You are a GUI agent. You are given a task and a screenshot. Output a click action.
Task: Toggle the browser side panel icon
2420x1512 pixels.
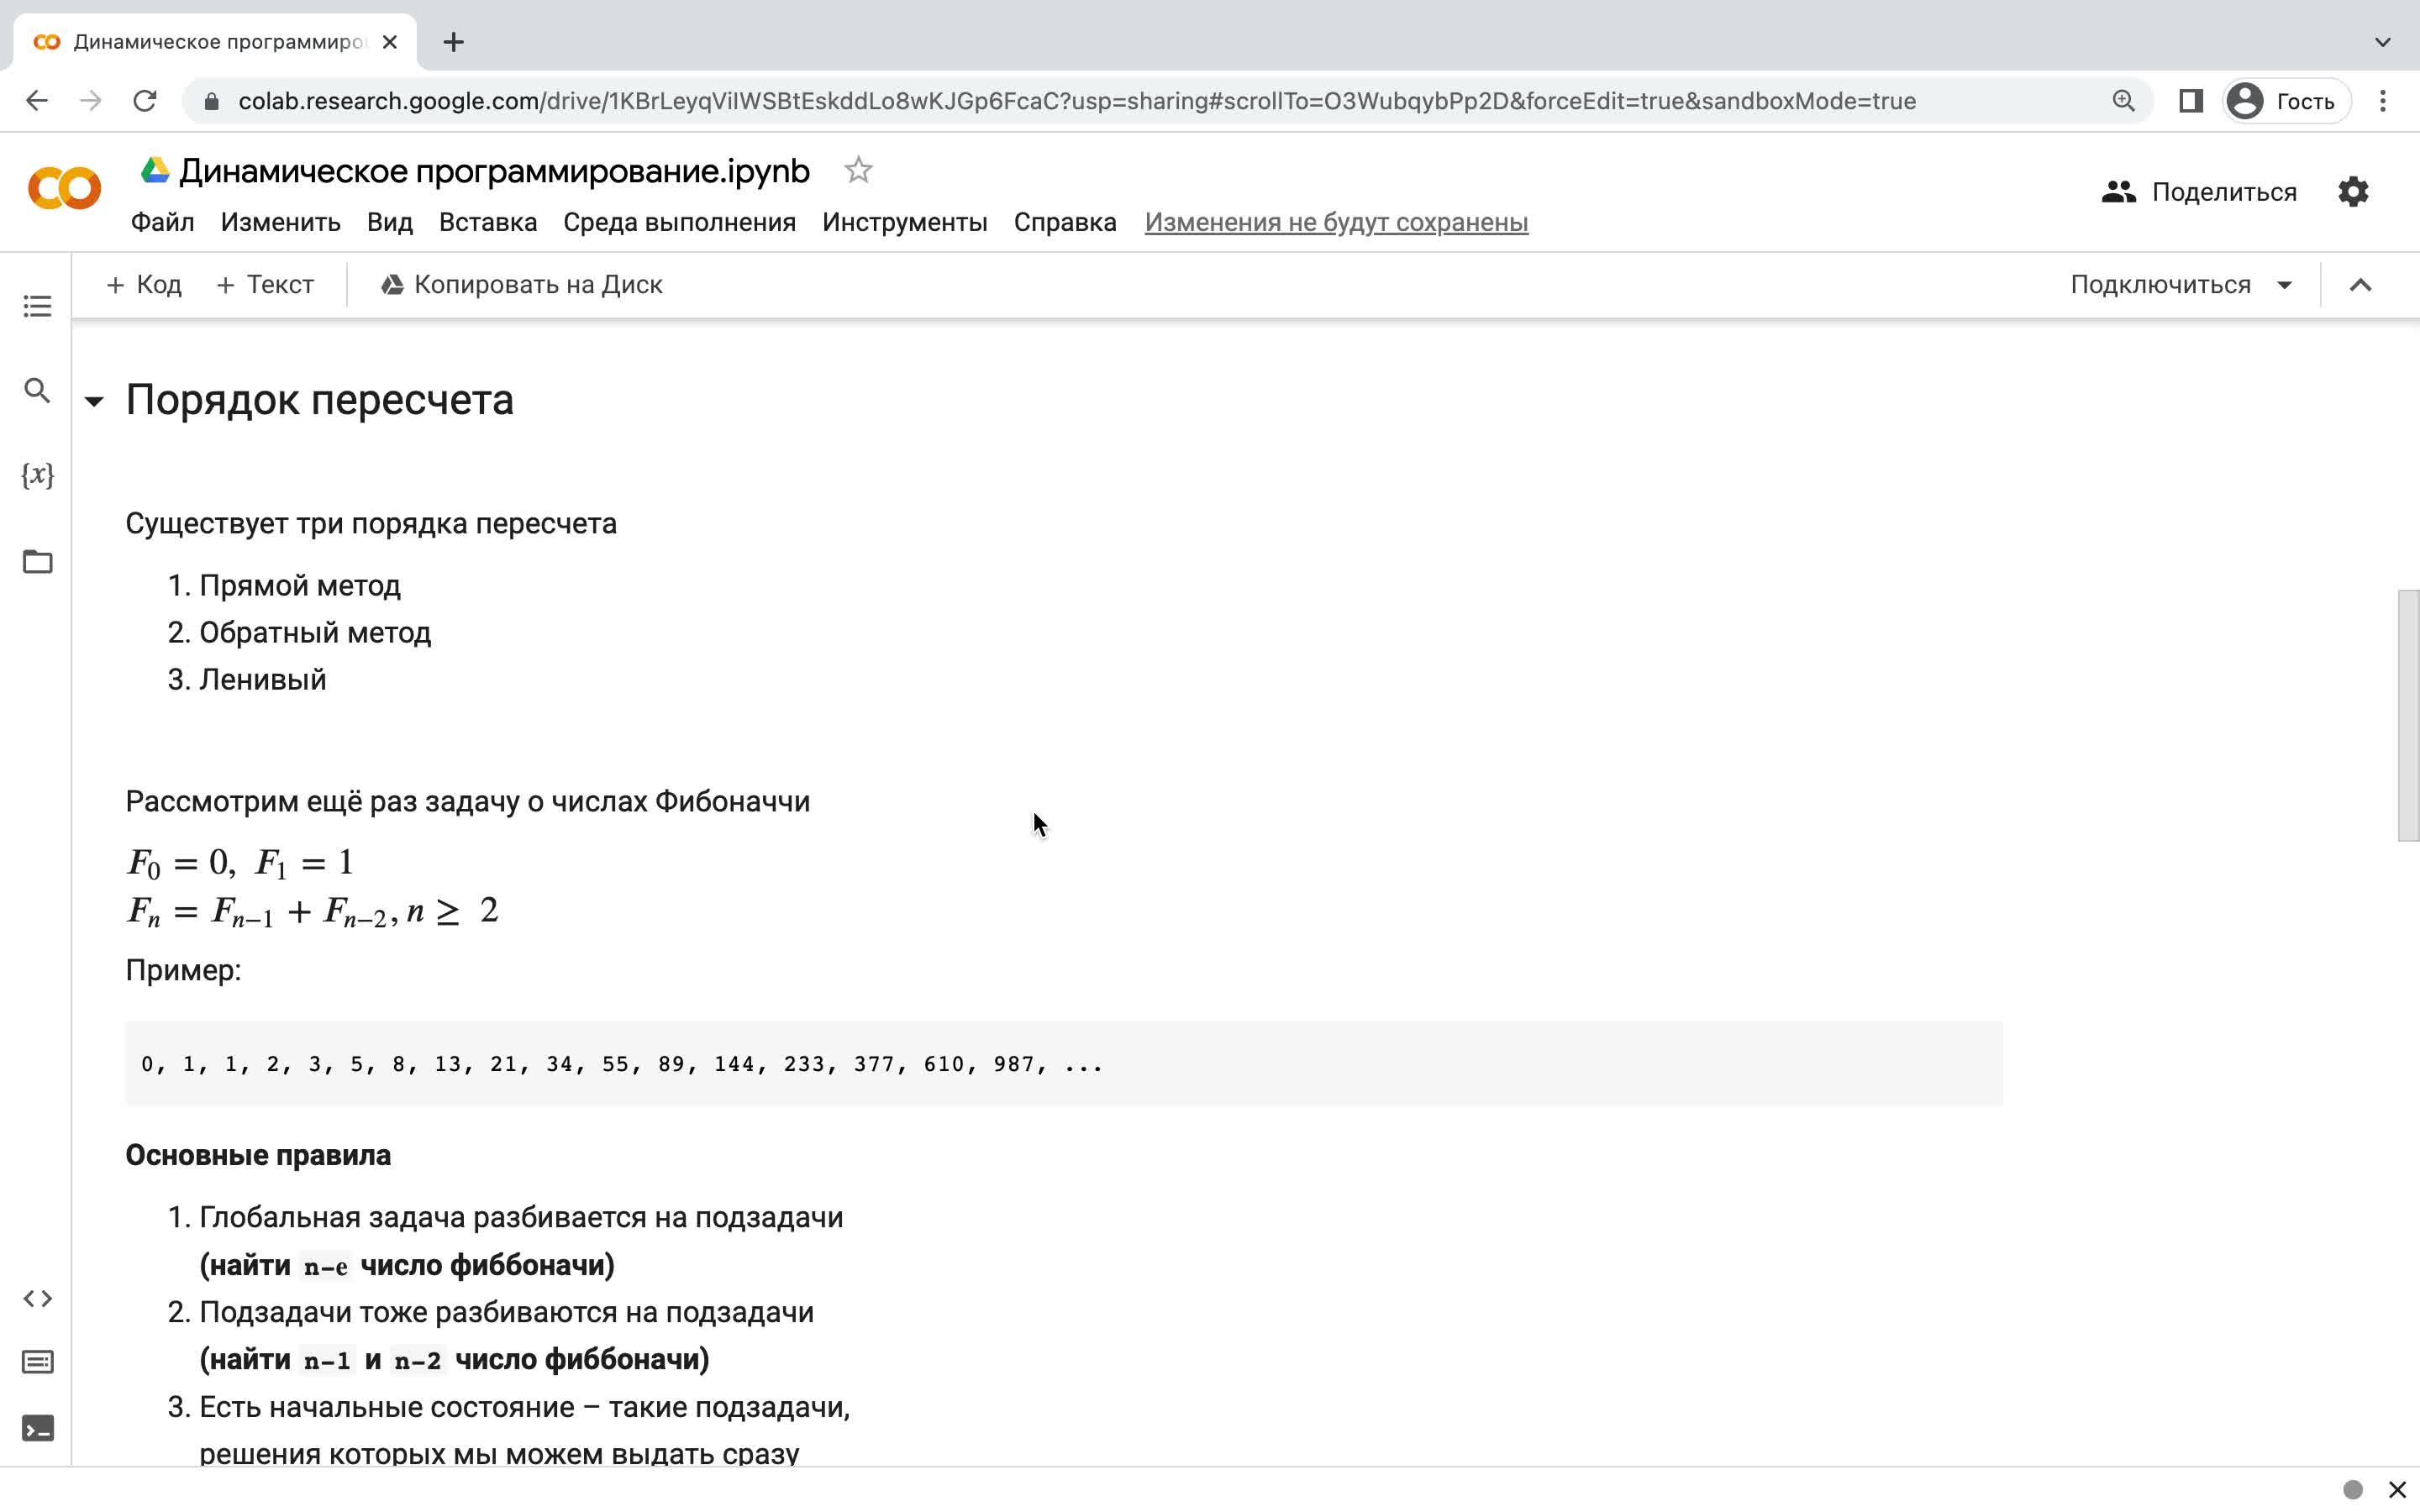coord(2190,101)
